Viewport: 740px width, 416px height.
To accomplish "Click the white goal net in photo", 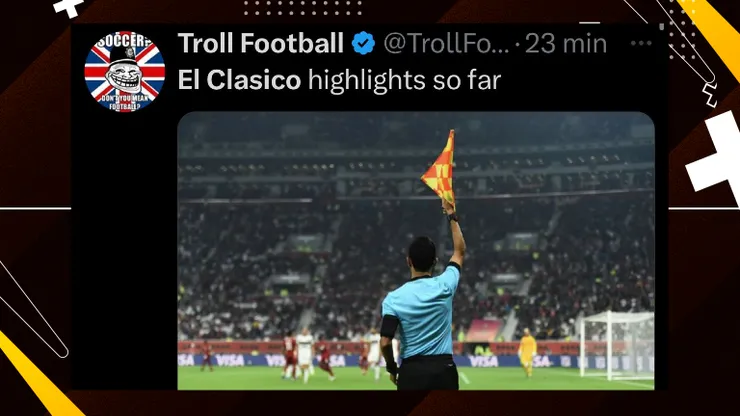I will [616, 345].
